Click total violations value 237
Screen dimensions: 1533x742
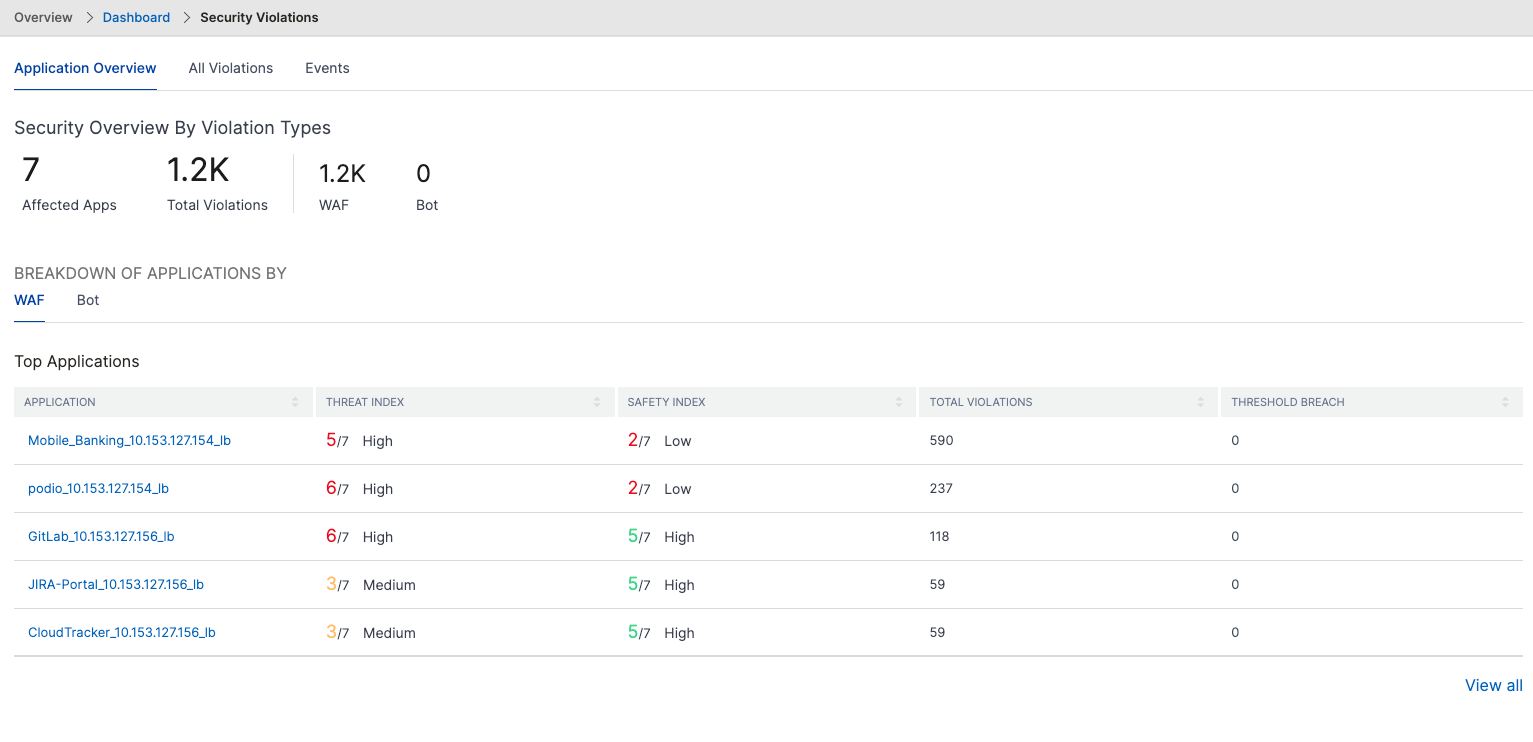coord(941,488)
